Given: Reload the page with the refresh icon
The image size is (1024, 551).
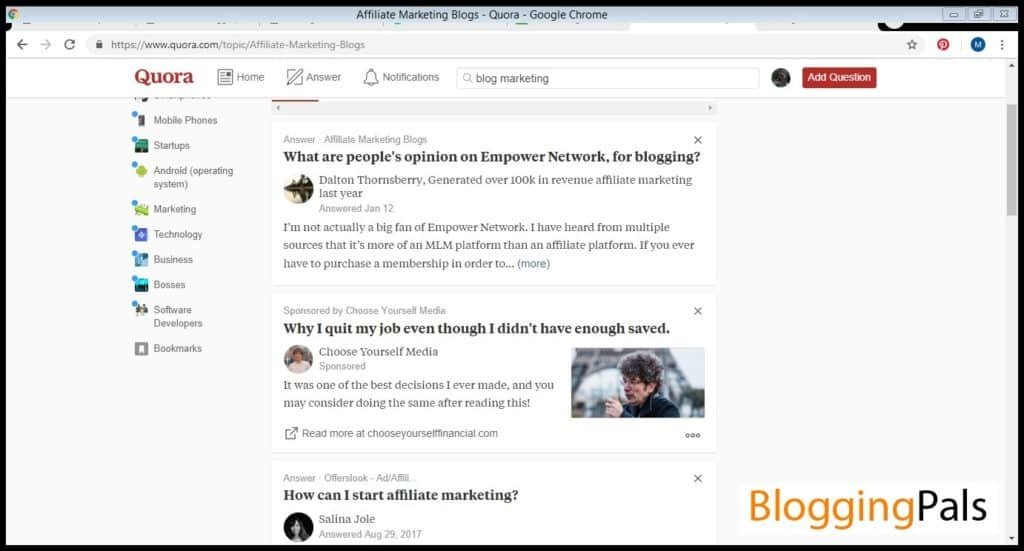Looking at the screenshot, I should pos(69,44).
